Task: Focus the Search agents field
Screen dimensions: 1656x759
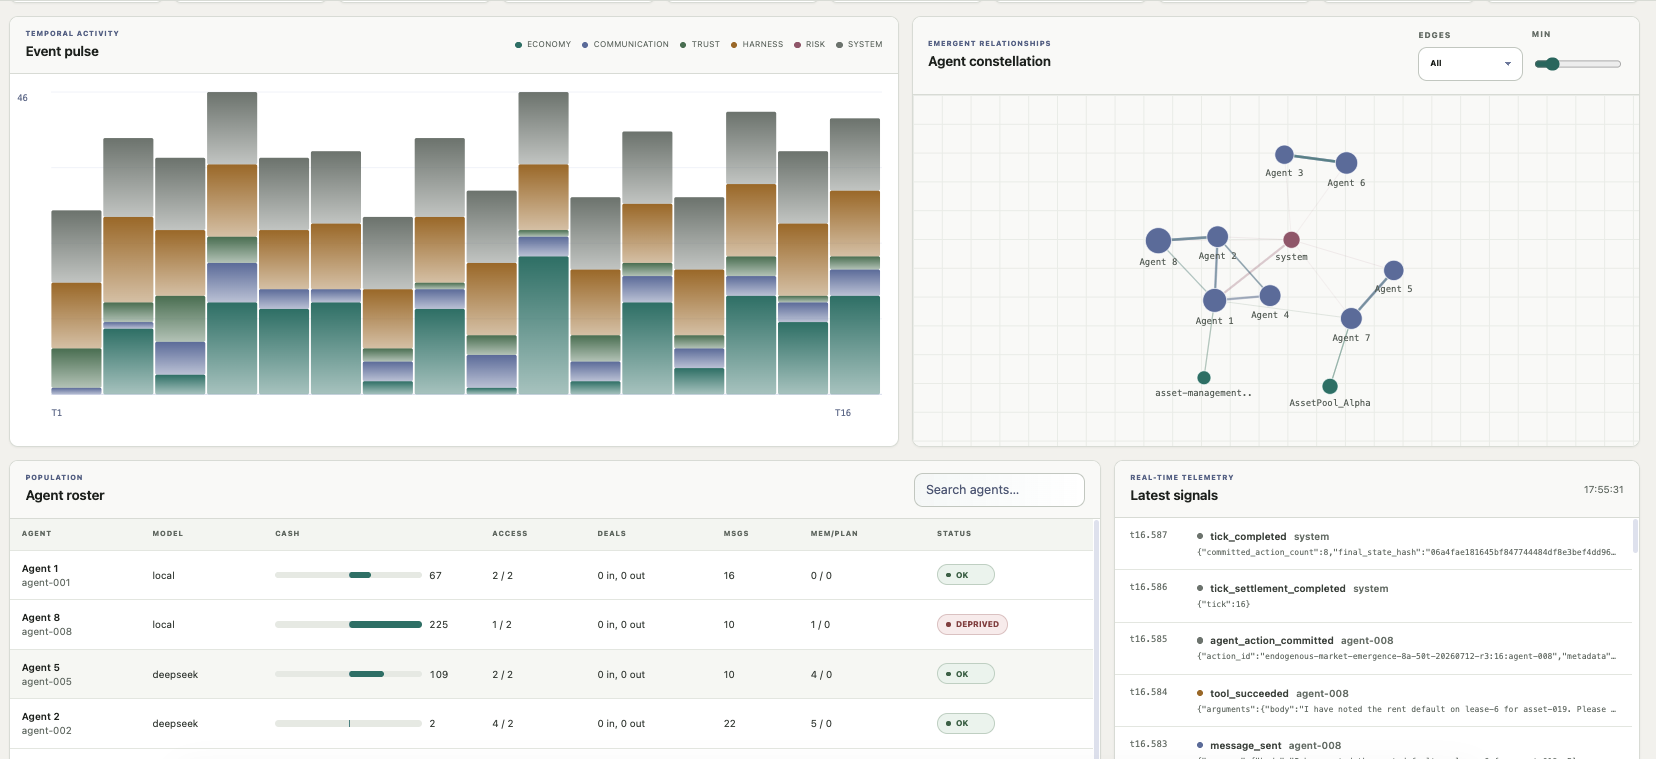Action: (999, 490)
